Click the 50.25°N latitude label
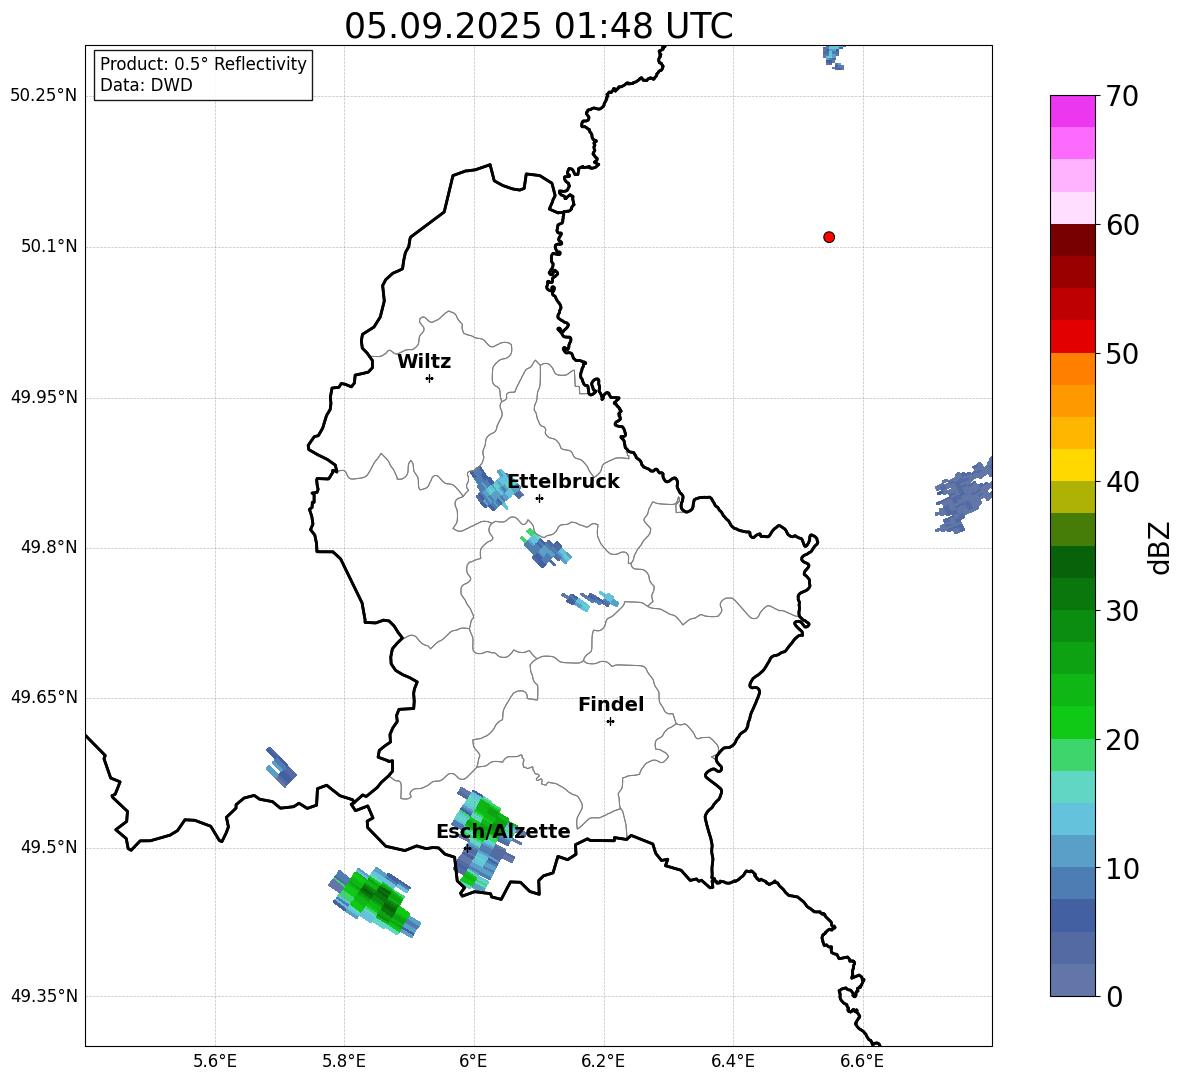The width and height of the screenshot is (1184, 1081). click(x=44, y=96)
